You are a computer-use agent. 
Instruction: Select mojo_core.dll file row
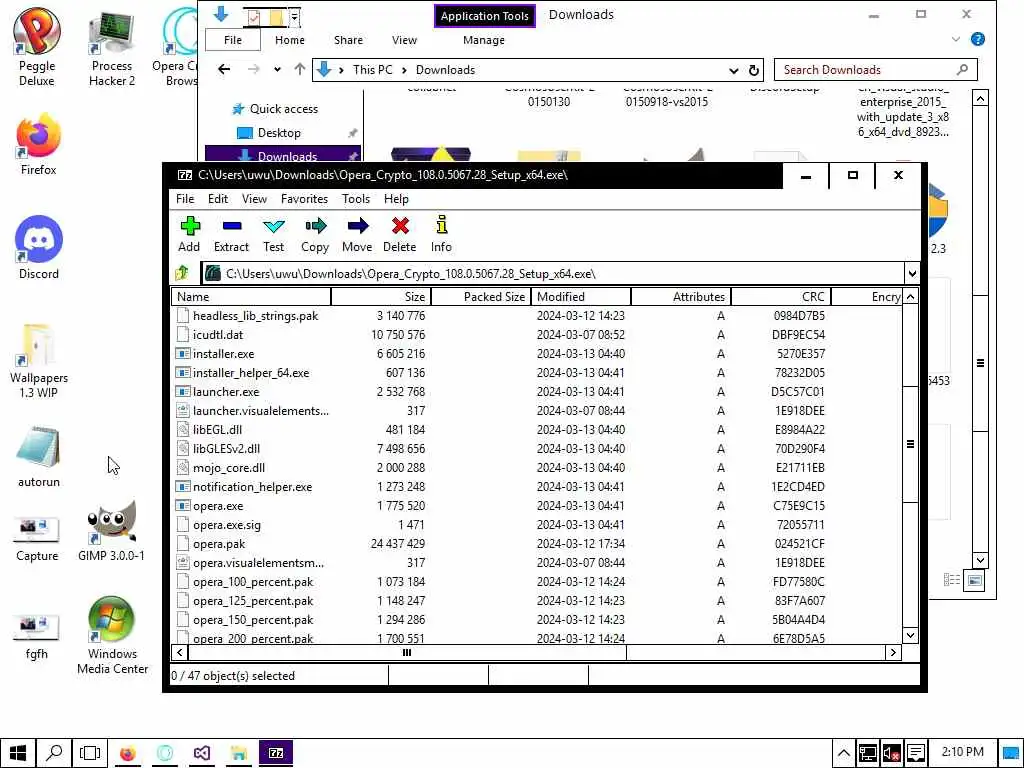click(536, 468)
